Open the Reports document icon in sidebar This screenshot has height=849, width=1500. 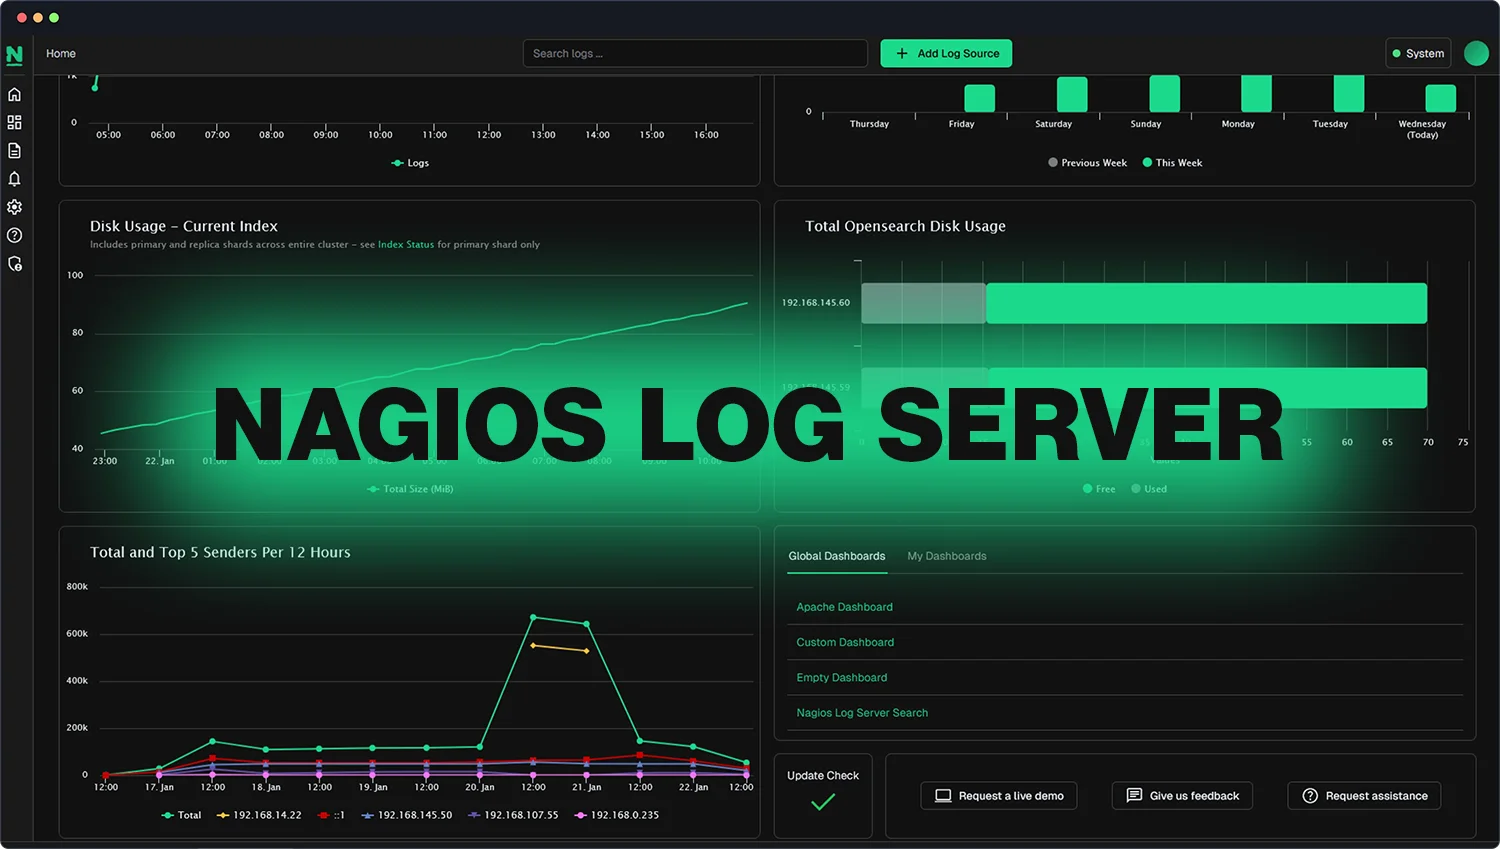coord(14,151)
